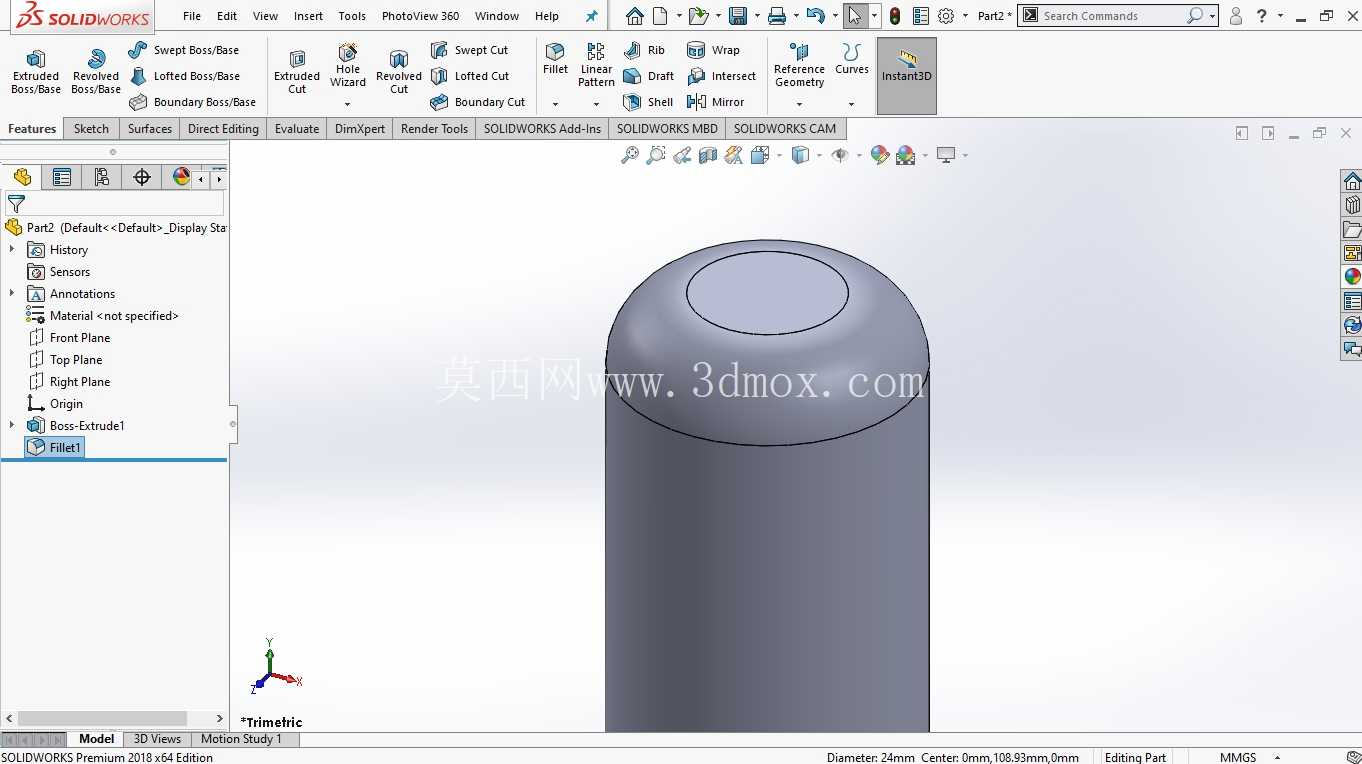This screenshot has height=764, width=1362.
Task: Expand the Boss-Extrude1 feature node
Action: 12,425
